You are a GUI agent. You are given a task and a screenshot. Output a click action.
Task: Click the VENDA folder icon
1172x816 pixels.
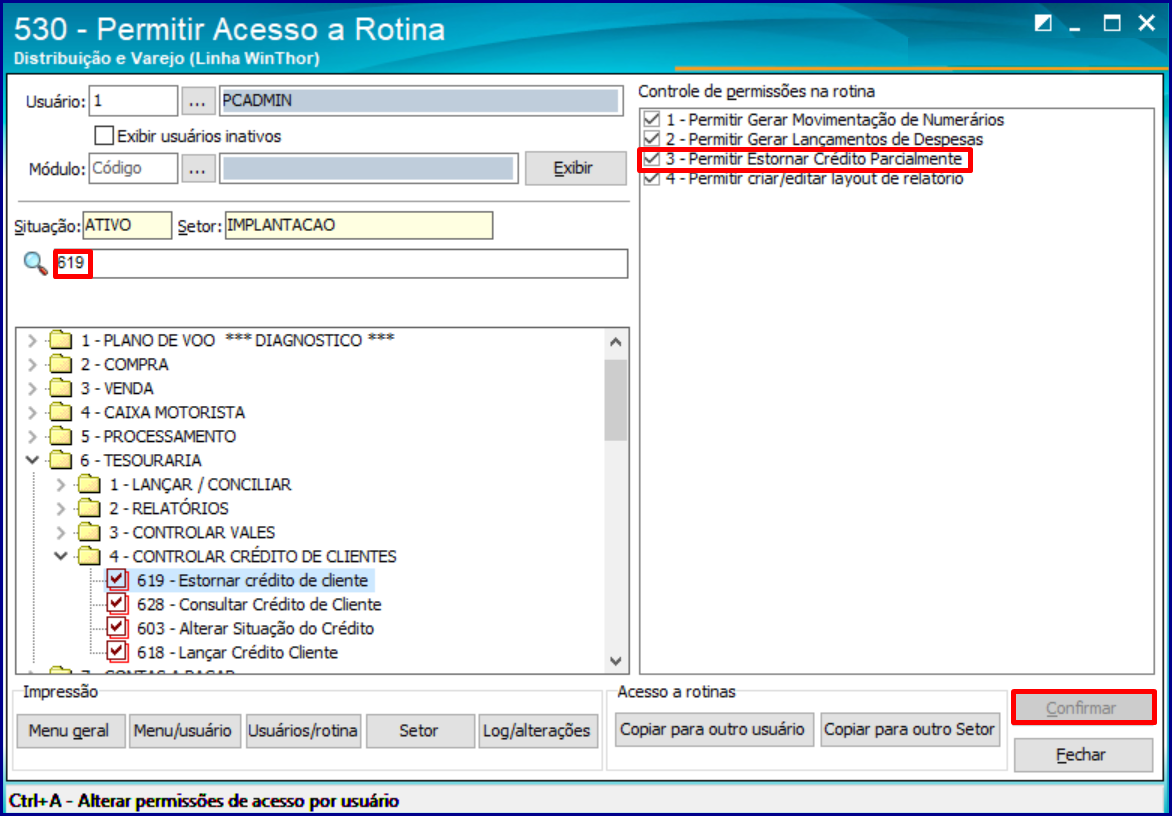(61, 389)
